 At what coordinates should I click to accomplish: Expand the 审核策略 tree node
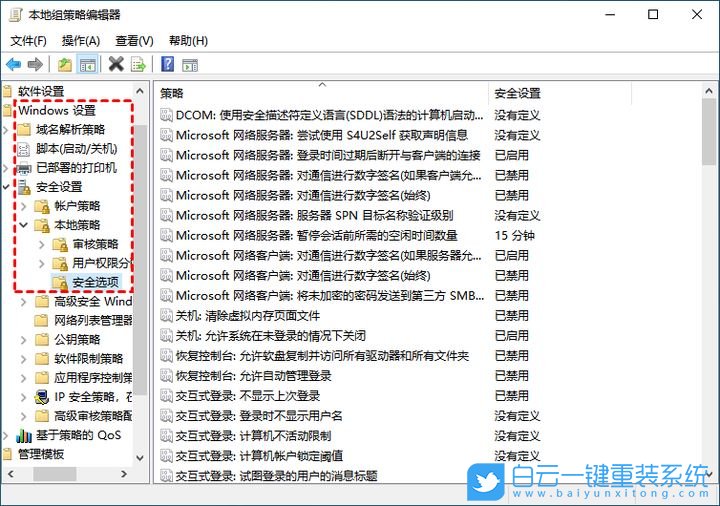pos(42,245)
